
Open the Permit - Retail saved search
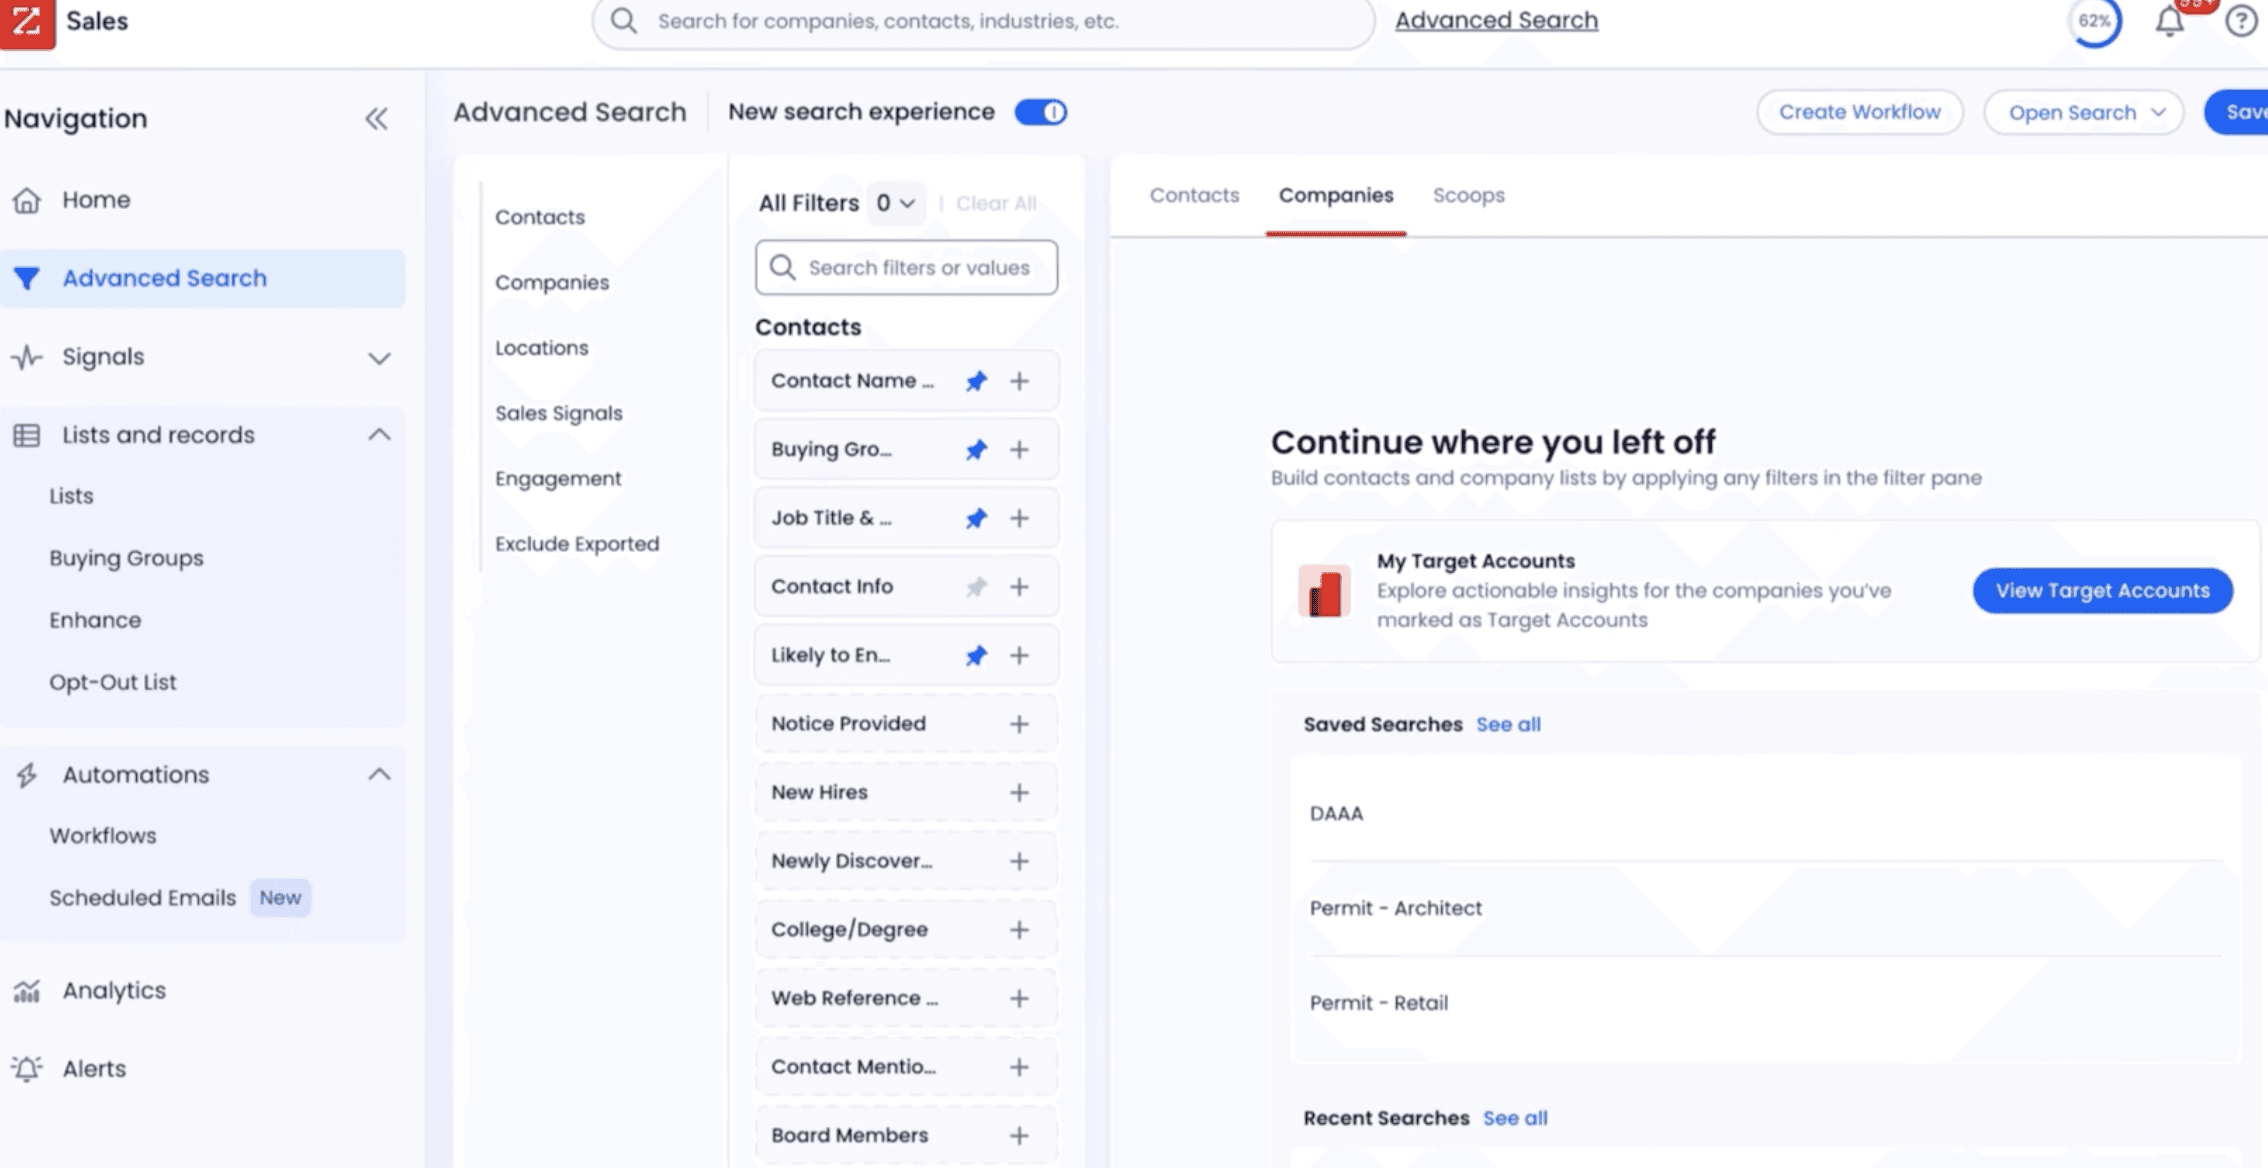click(x=1765, y=1004)
